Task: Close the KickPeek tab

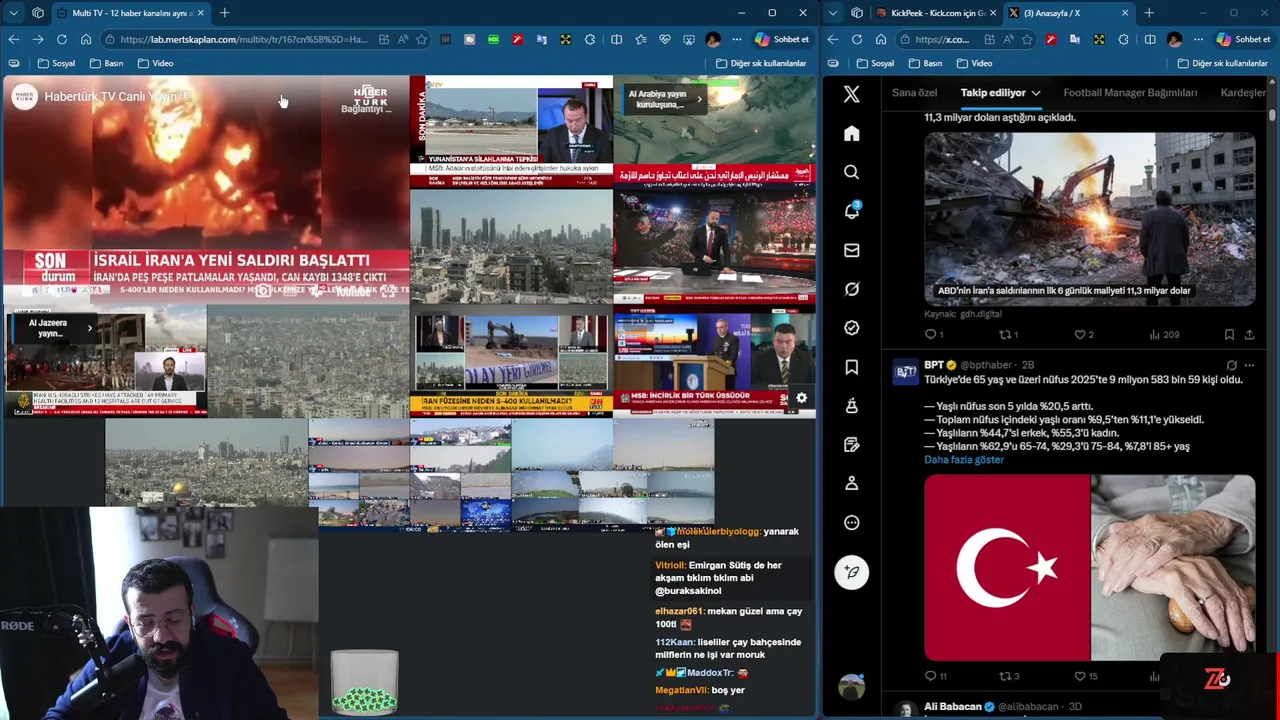Action: [993, 13]
